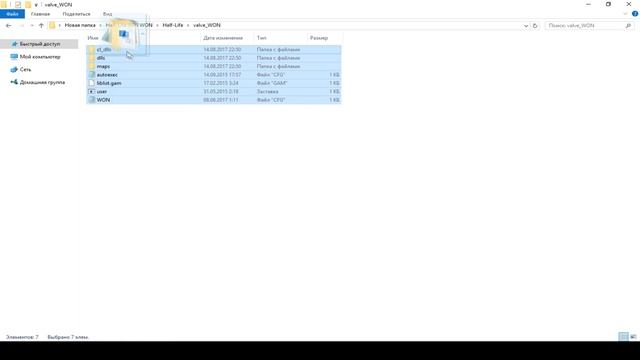
Task: Go up one folder level
Action: (x=41, y=25)
